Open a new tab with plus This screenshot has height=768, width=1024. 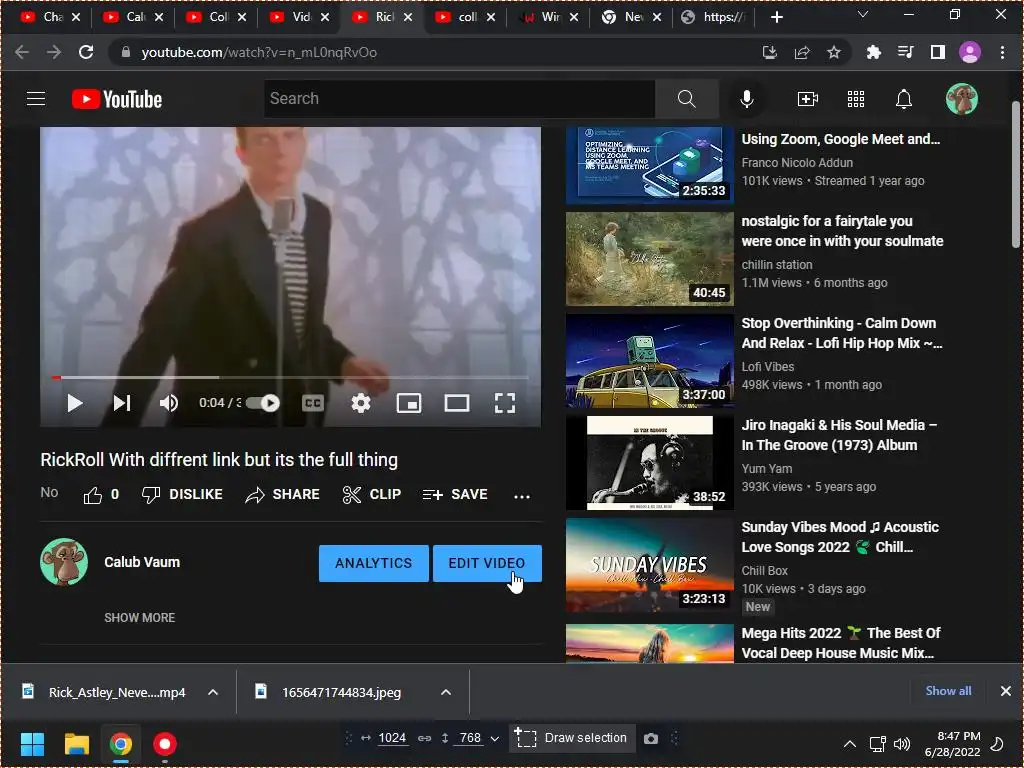(x=776, y=17)
